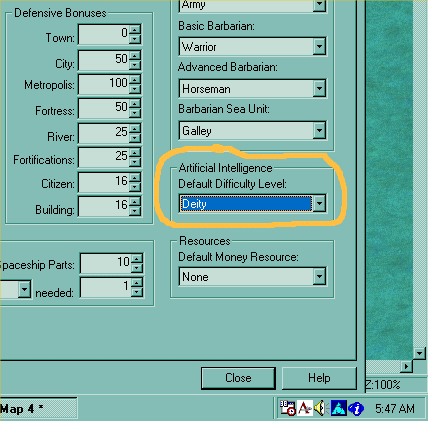Decrease Spaceship Parts with down arrow
The image size is (428, 421).
[x=137, y=268]
